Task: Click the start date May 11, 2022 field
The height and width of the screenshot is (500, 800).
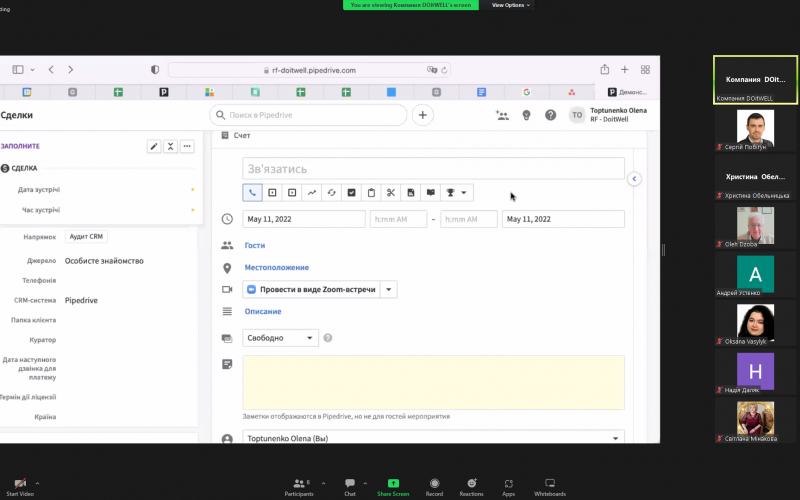Action: click(x=304, y=219)
